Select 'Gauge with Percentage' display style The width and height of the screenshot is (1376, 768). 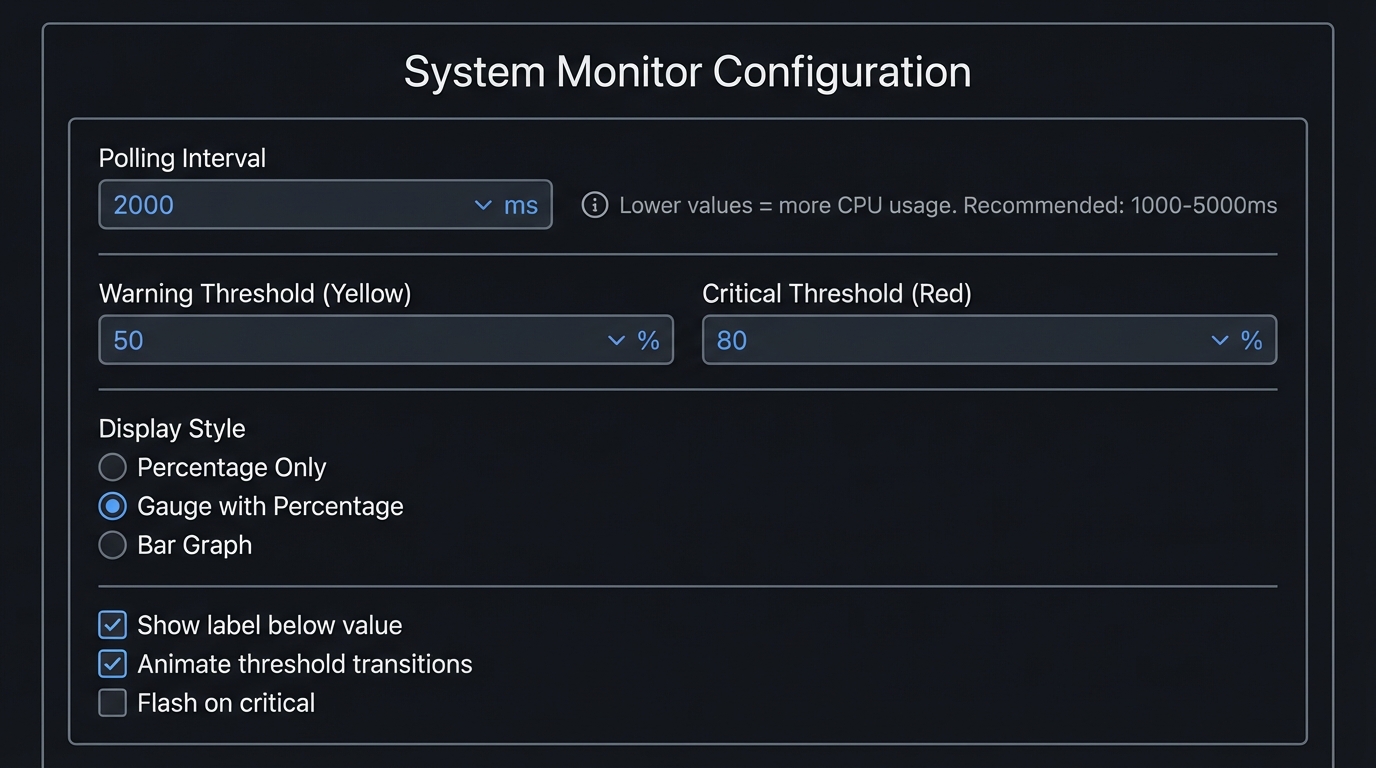(112, 506)
